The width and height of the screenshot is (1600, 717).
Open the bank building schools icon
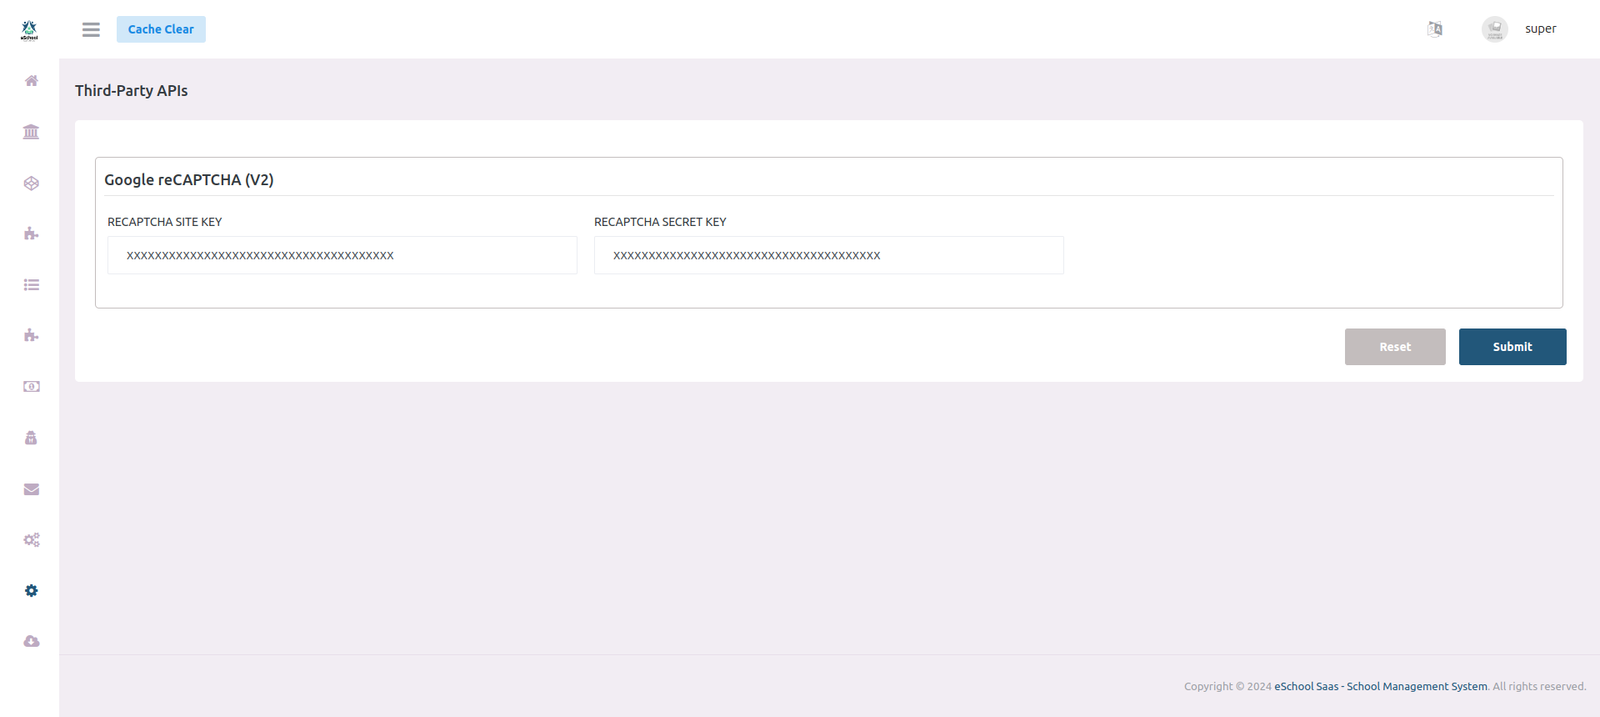(x=31, y=132)
